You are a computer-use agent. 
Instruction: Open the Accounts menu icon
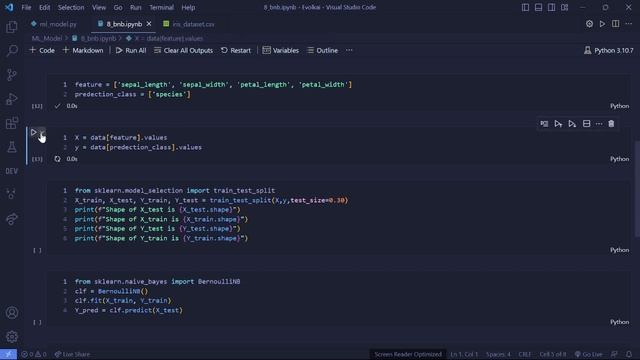pyautogui.click(x=12, y=313)
